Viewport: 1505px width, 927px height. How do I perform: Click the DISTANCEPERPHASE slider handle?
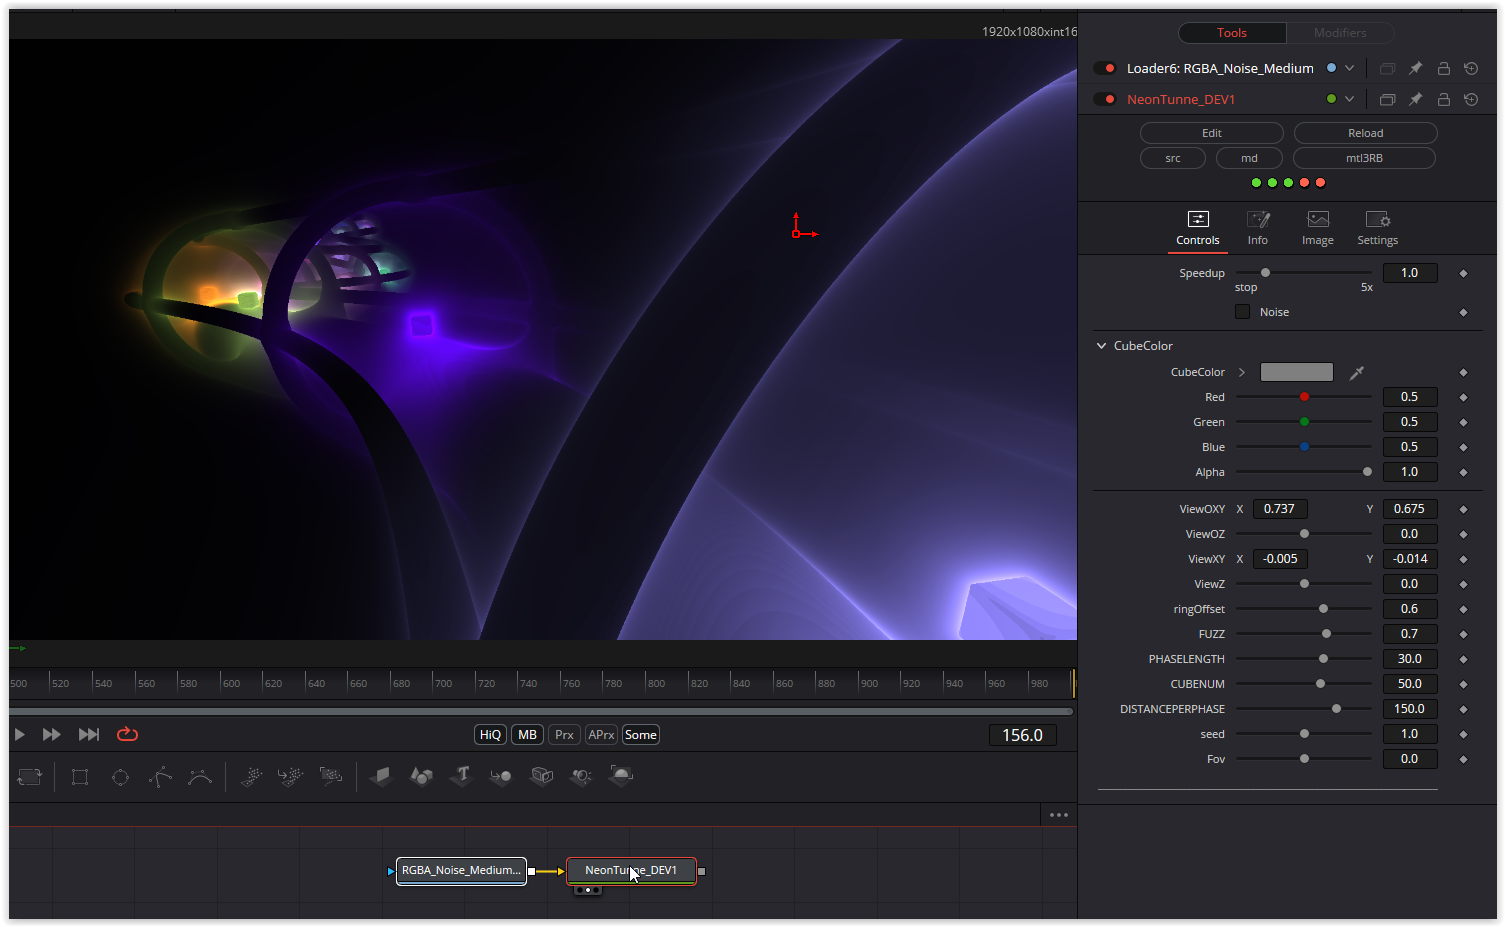1336,710
